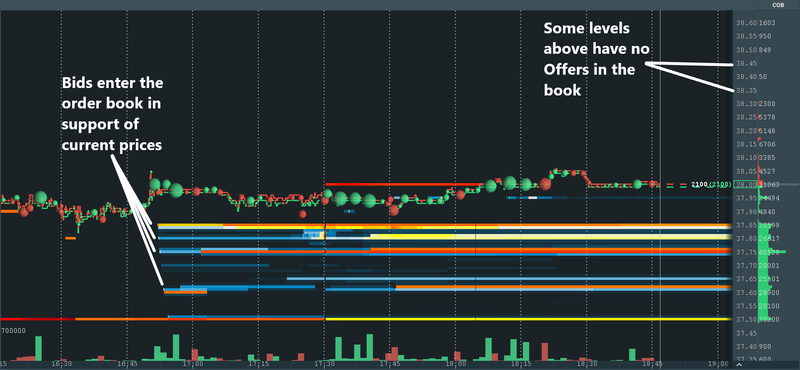Select the 37.85 price level label

pos(746,226)
